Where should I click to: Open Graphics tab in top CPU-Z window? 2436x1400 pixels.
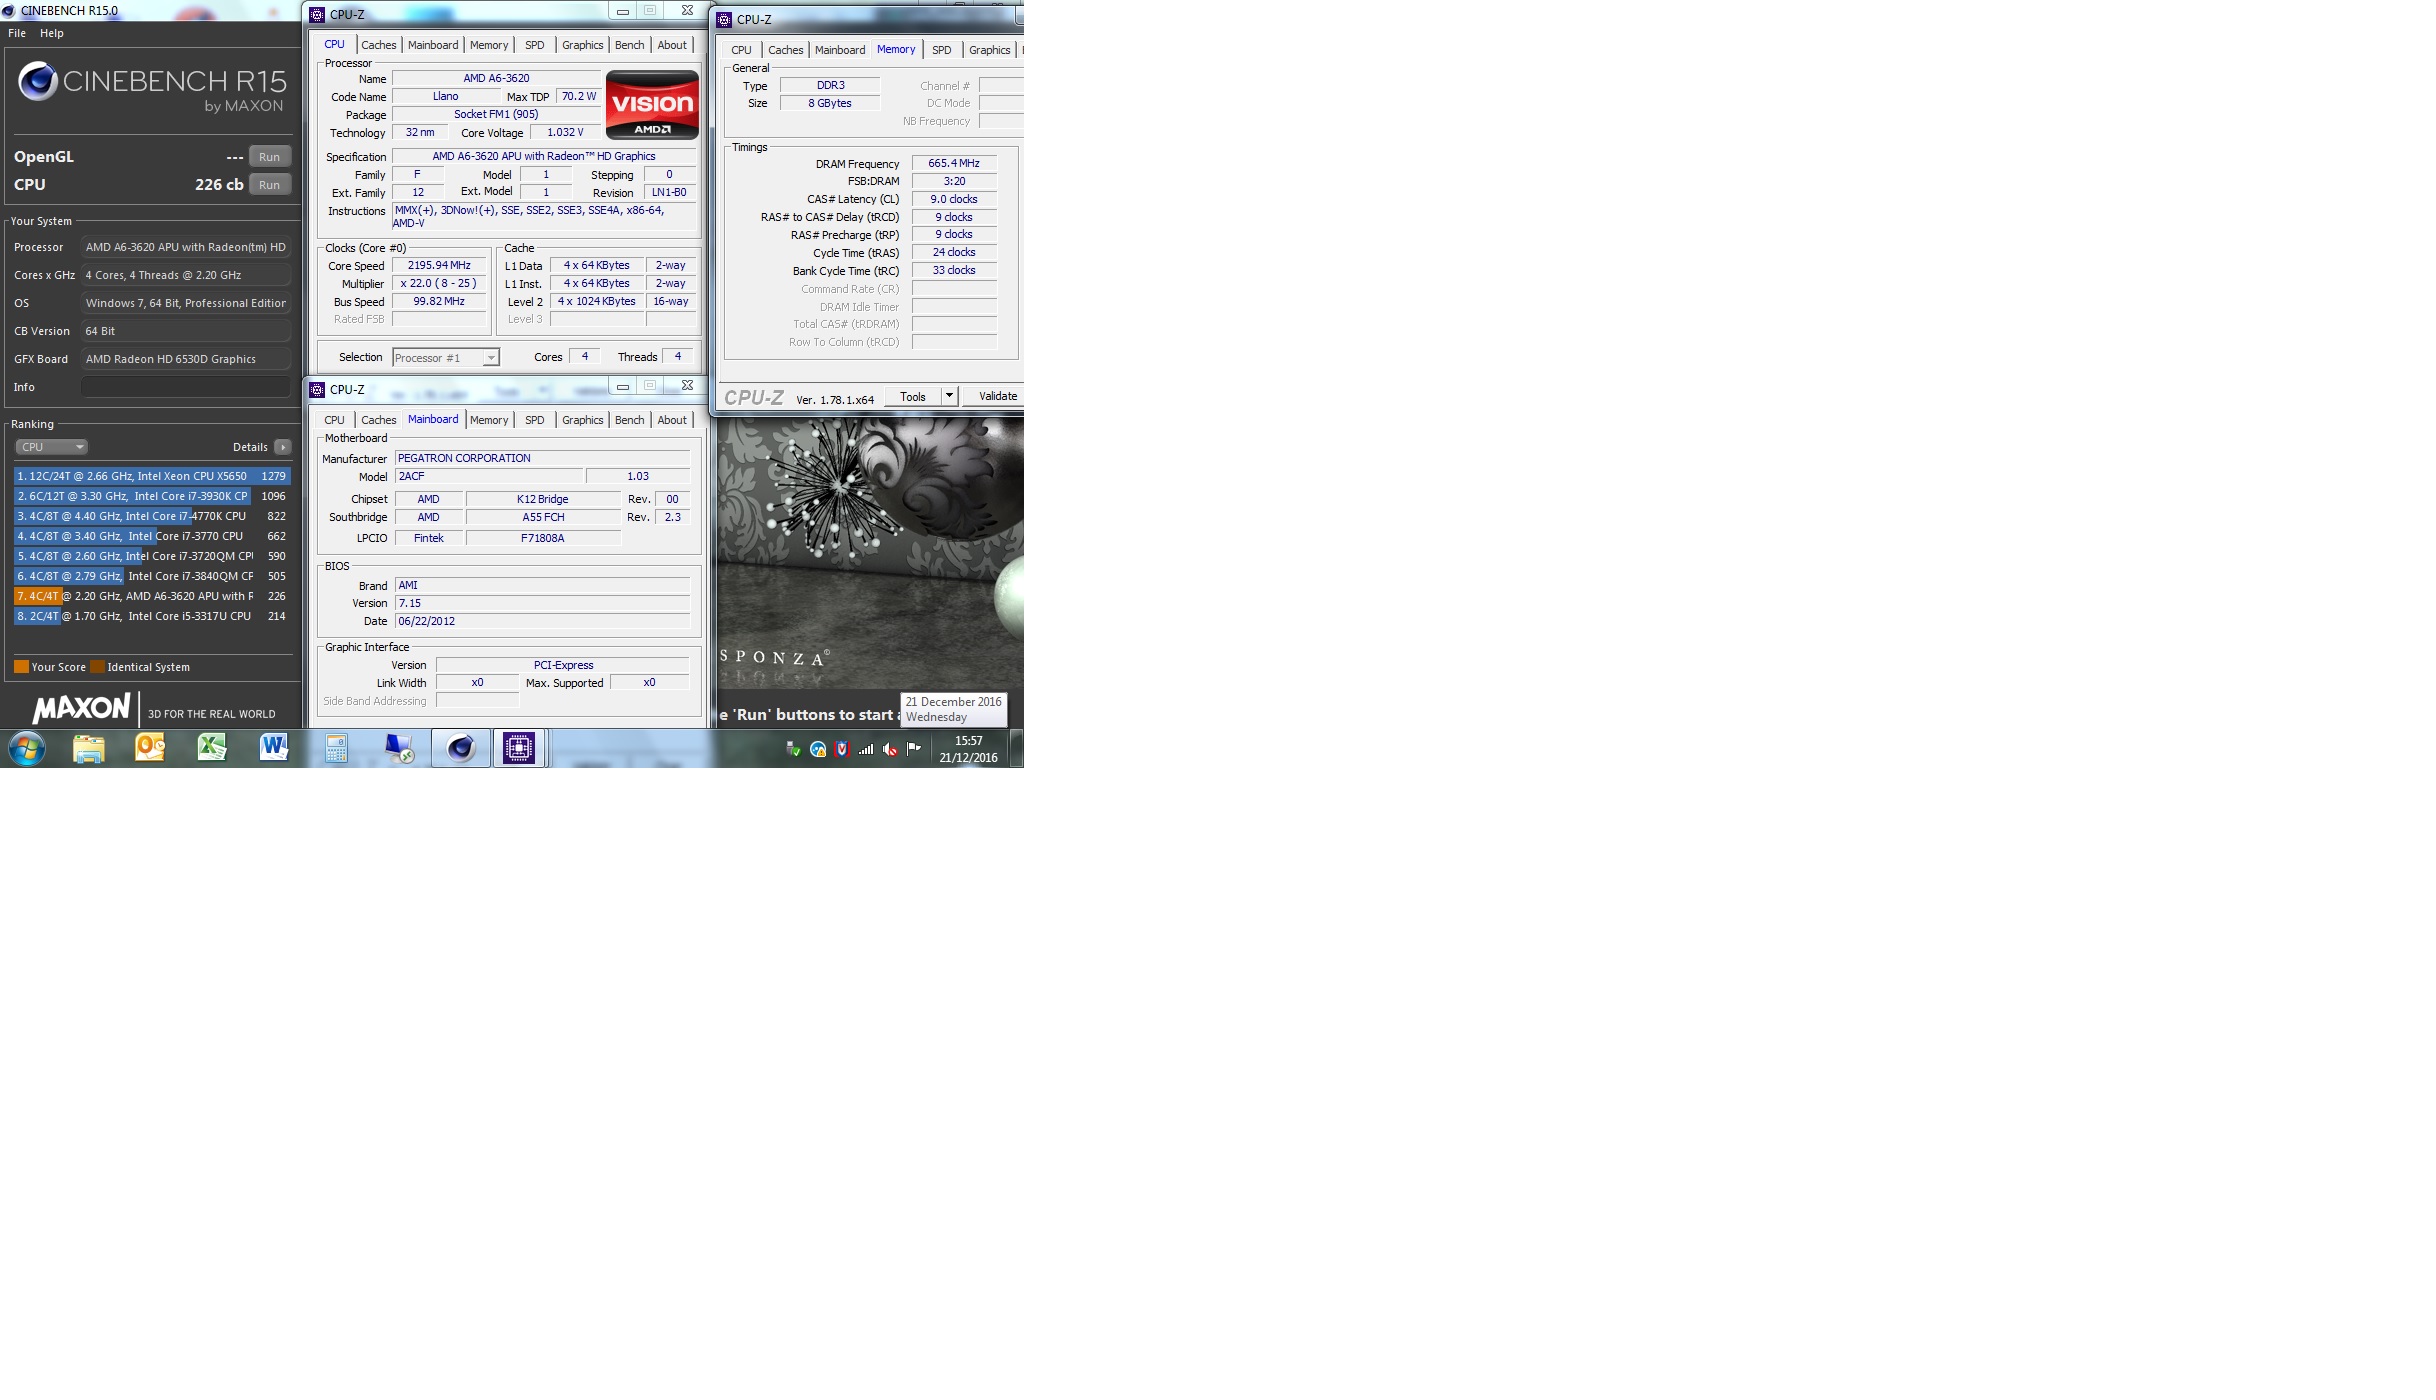click(582, 45)
